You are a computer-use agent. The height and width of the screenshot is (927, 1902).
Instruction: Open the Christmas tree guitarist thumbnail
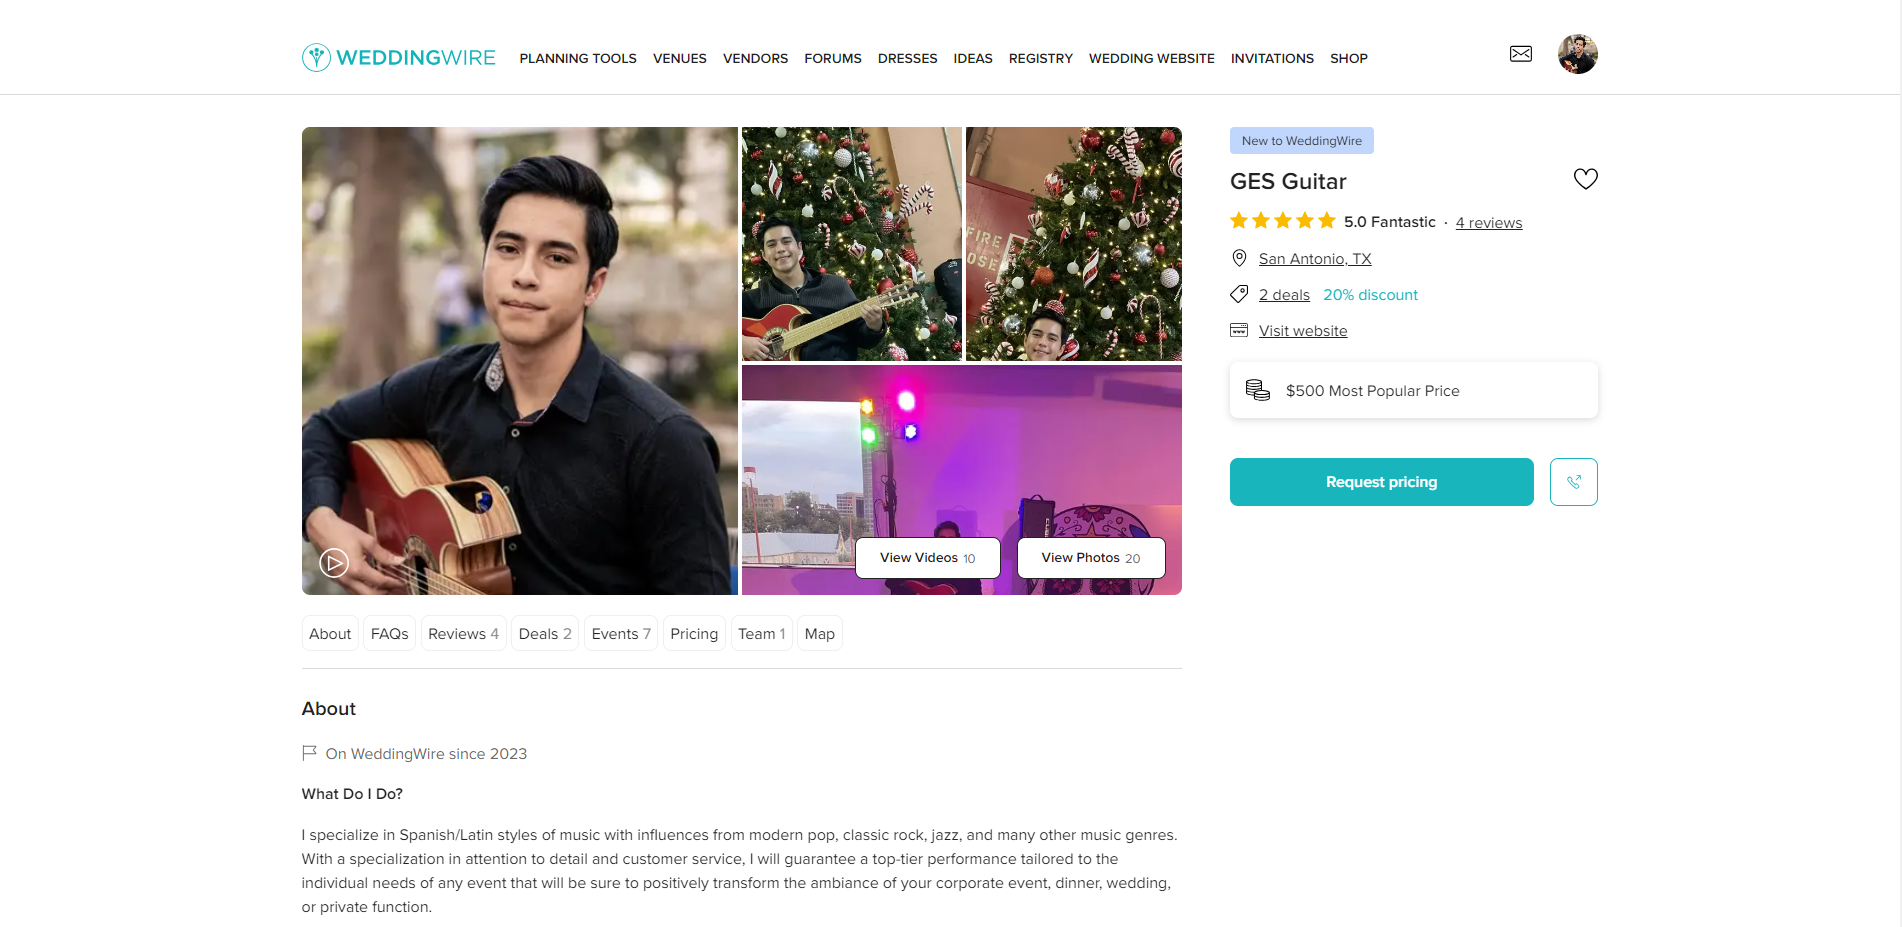851,244
